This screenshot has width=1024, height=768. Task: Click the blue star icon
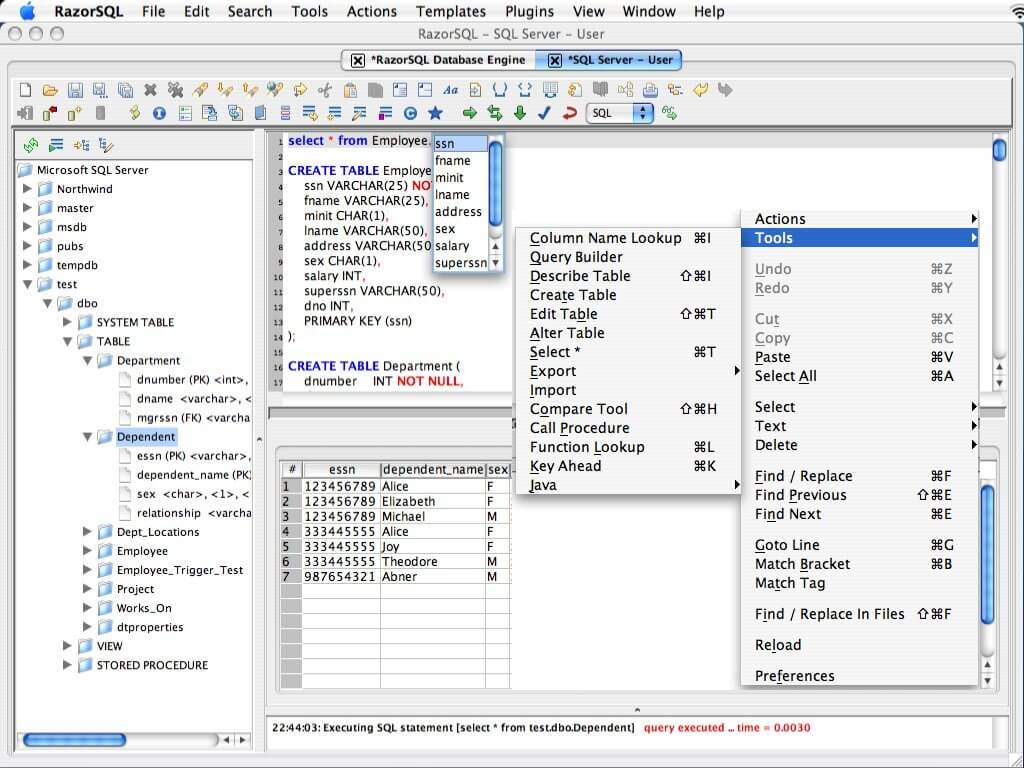pyautogui.click(x=435, y=114)
